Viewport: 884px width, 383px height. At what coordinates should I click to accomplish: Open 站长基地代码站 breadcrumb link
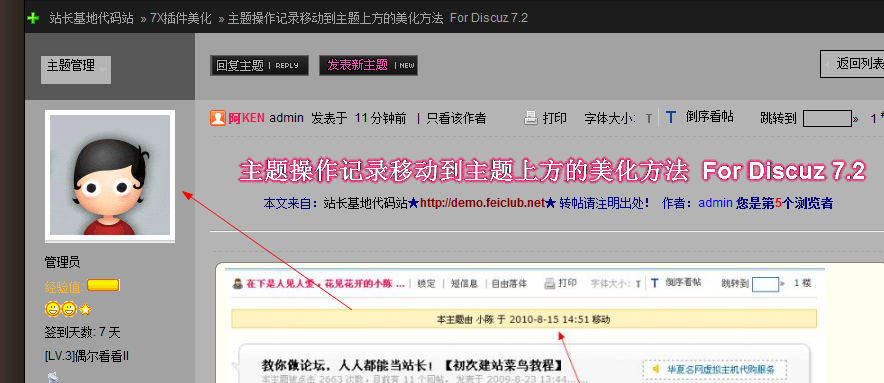(91, 18)
